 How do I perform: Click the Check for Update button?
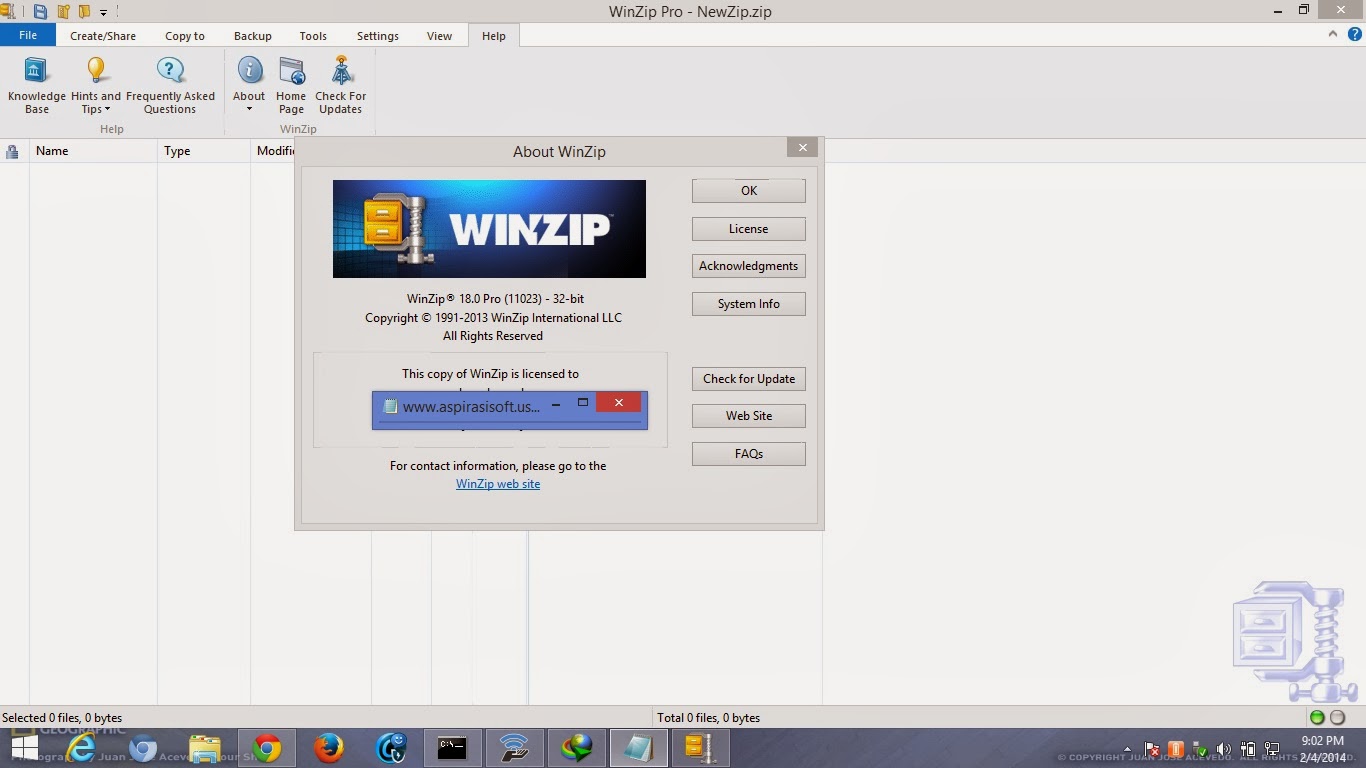(x=749, y=379)
